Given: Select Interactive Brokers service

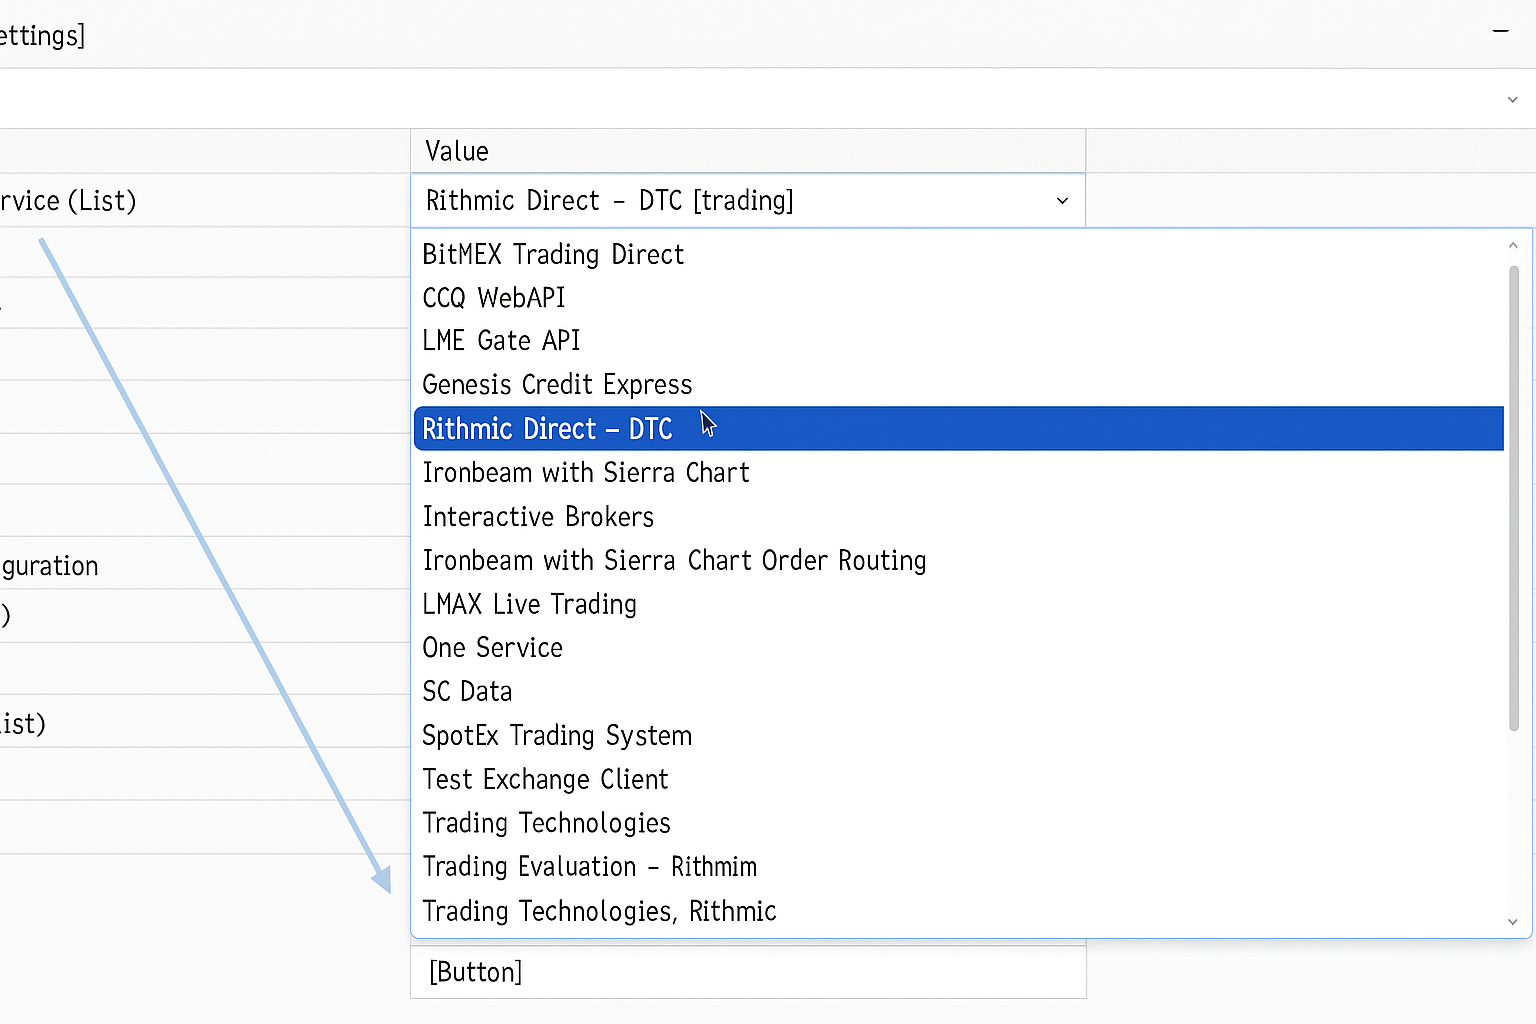Looking at the screenshot, I should pyautogui.click(x=958, y=516).
